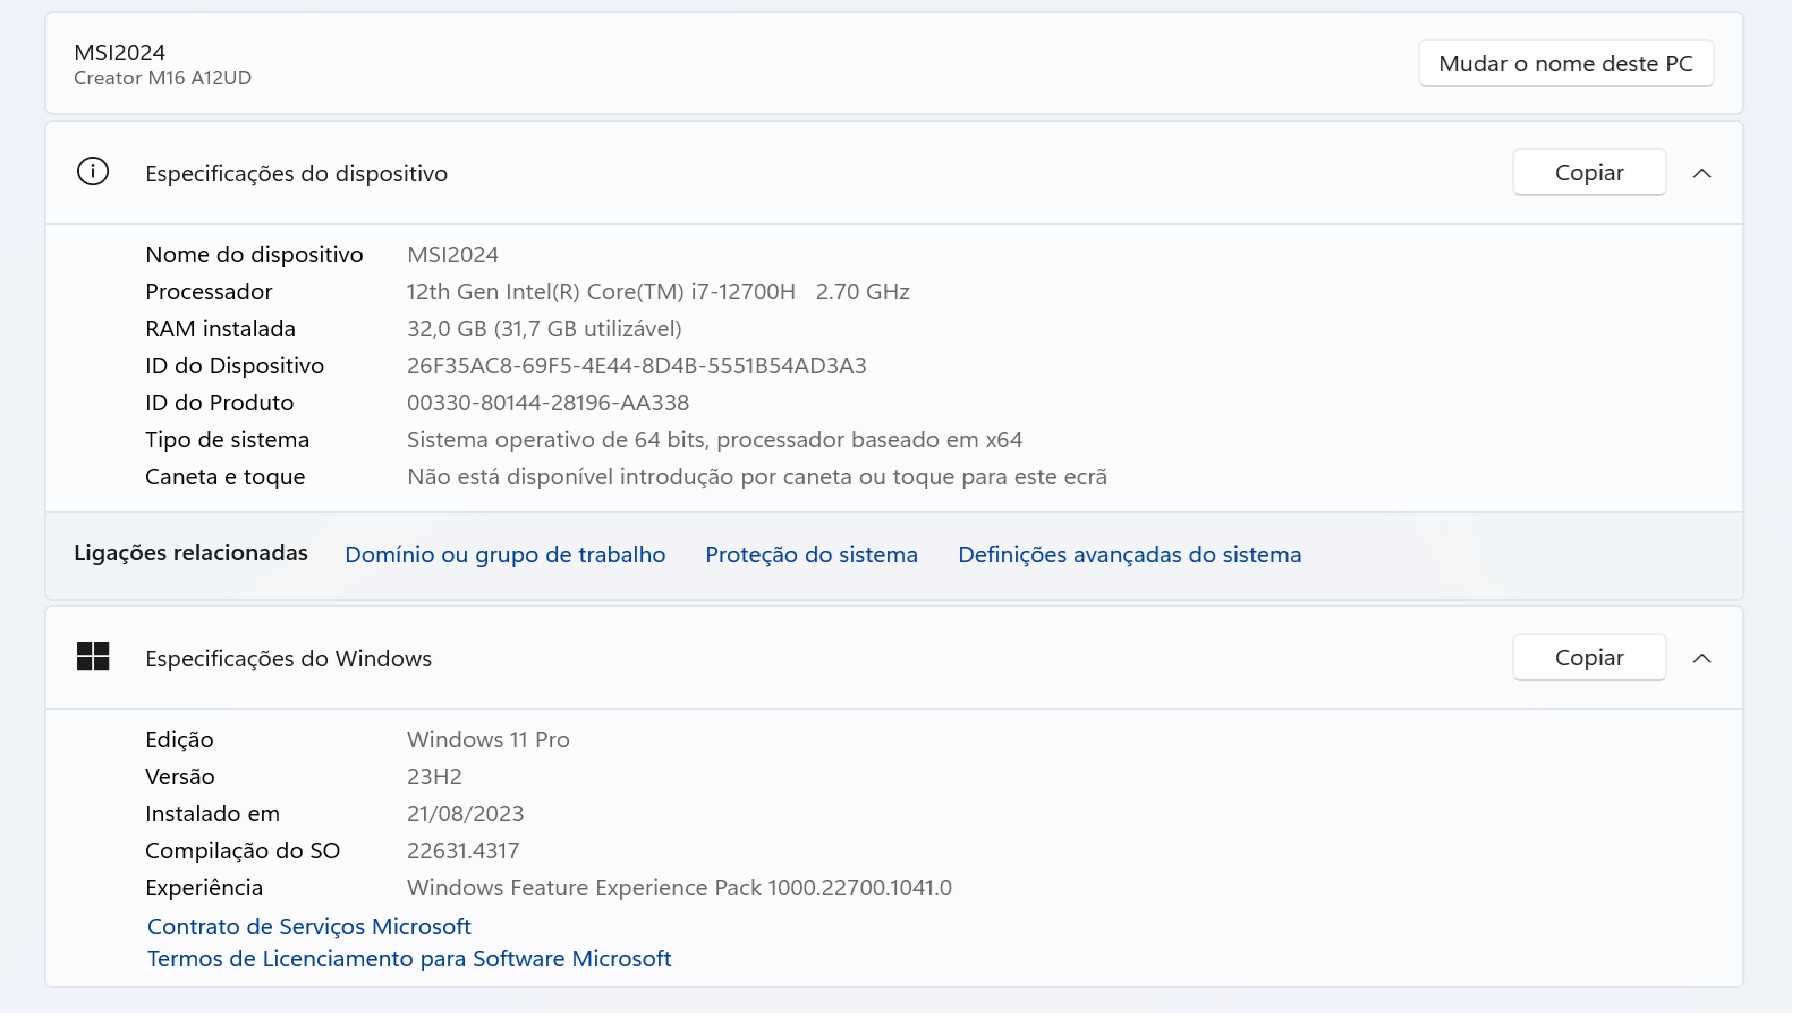Click the Experiência label
The width and height of the screenshot is (1793, 1020).
click(x=204, y=888)
